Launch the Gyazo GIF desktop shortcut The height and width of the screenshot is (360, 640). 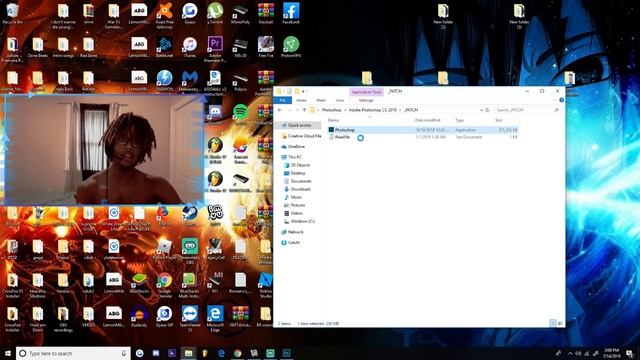(164, 316)
